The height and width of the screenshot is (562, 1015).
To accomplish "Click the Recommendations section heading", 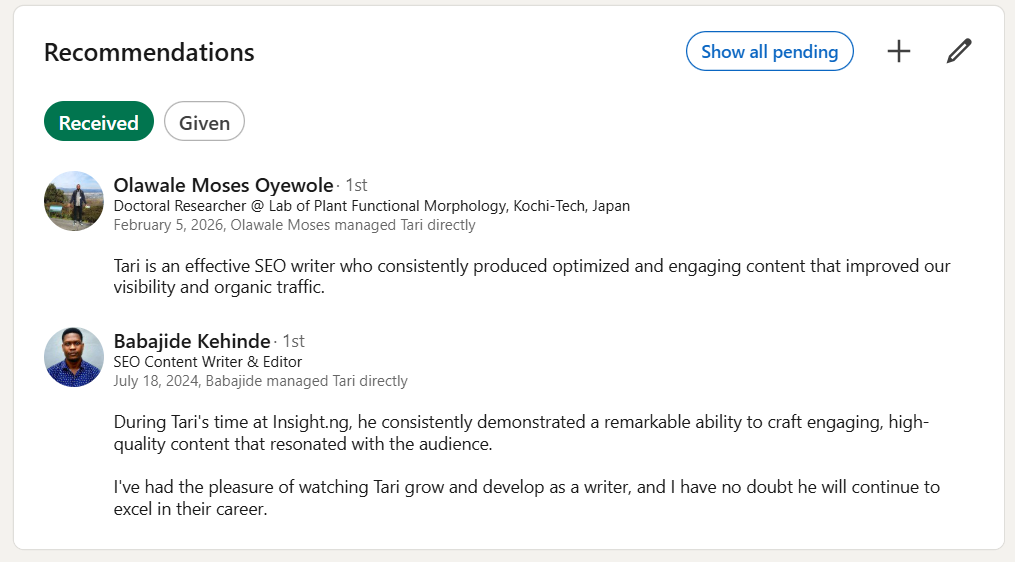I will [x=149, y=52].
